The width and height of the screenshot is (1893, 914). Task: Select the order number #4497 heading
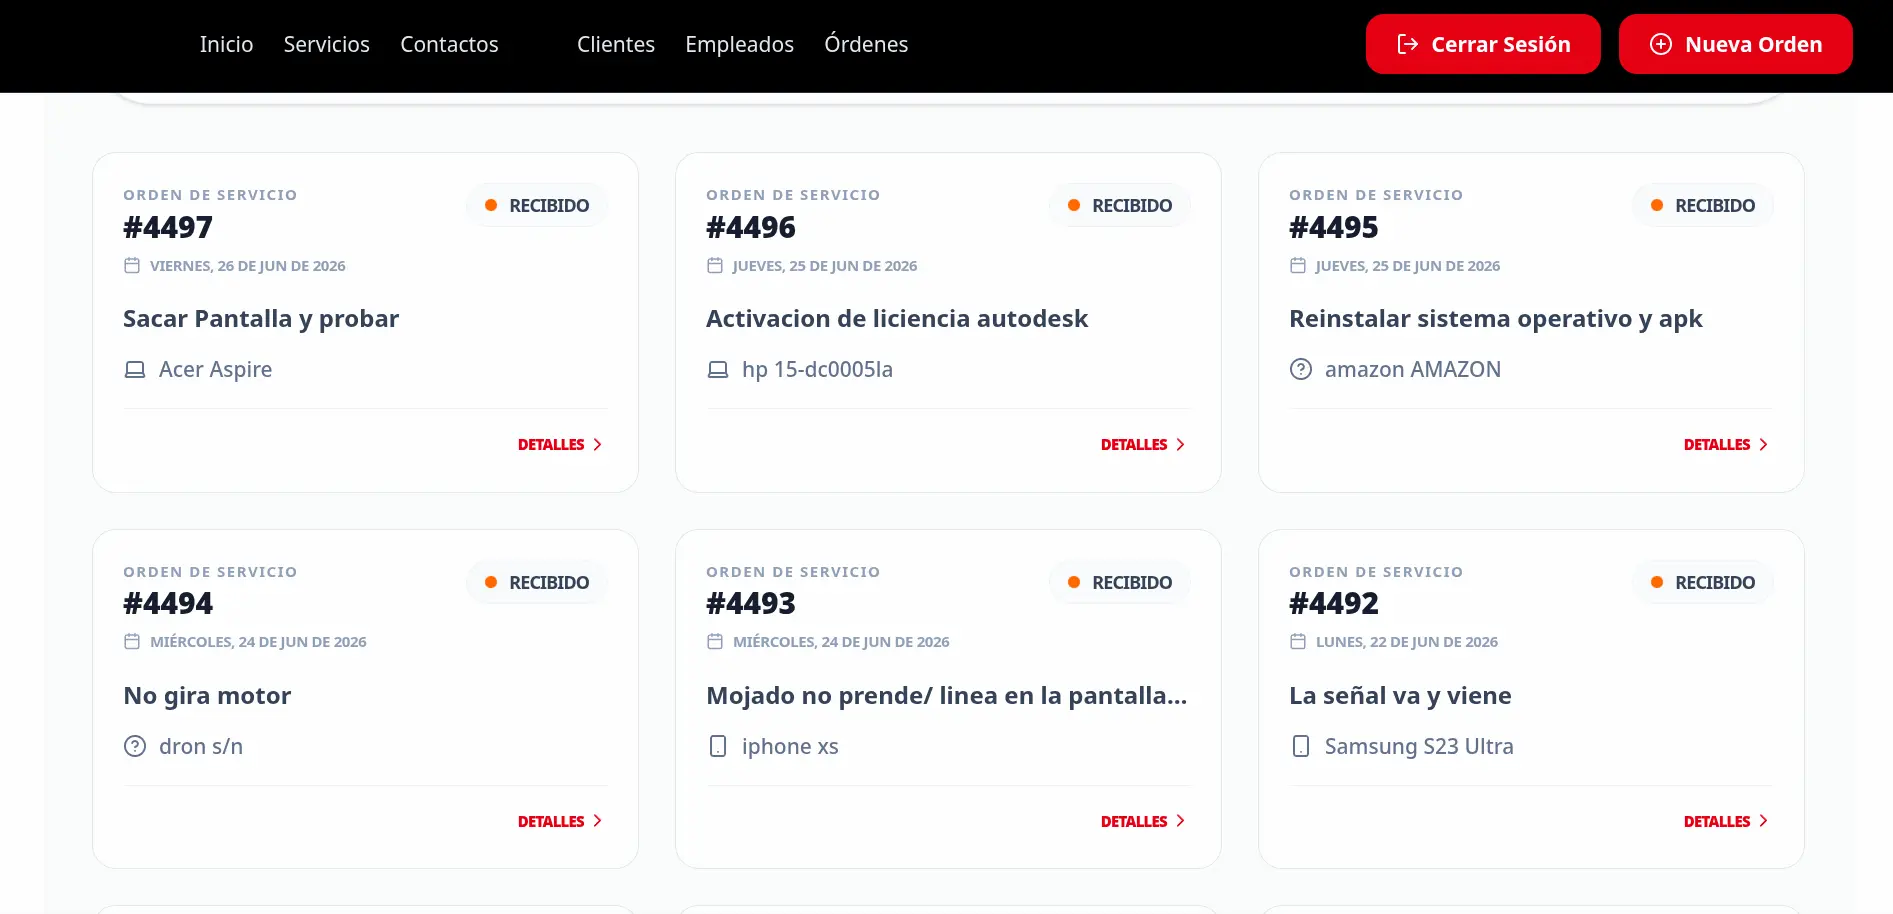168,228
